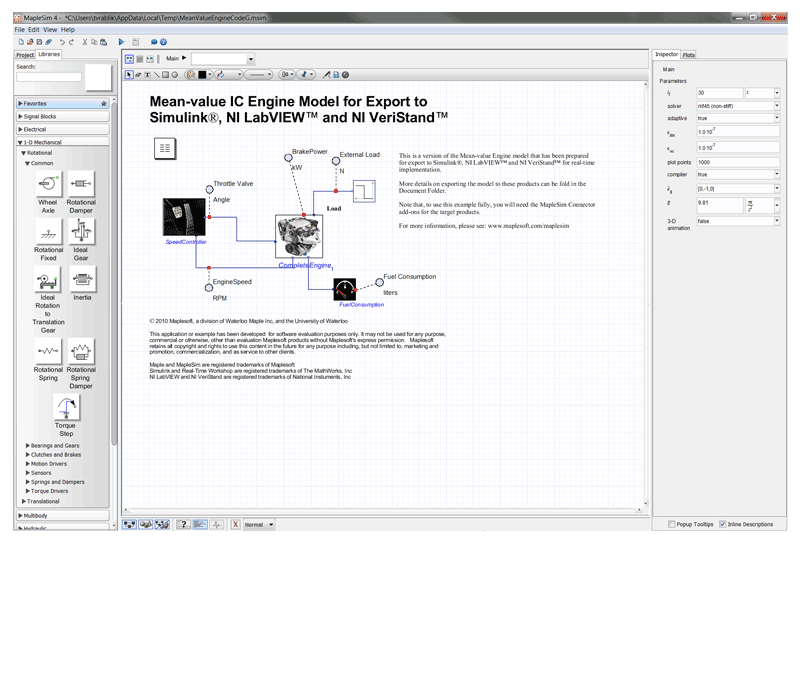Uncheck the Inline Descriptions checkbox

[x=723, y=524]
